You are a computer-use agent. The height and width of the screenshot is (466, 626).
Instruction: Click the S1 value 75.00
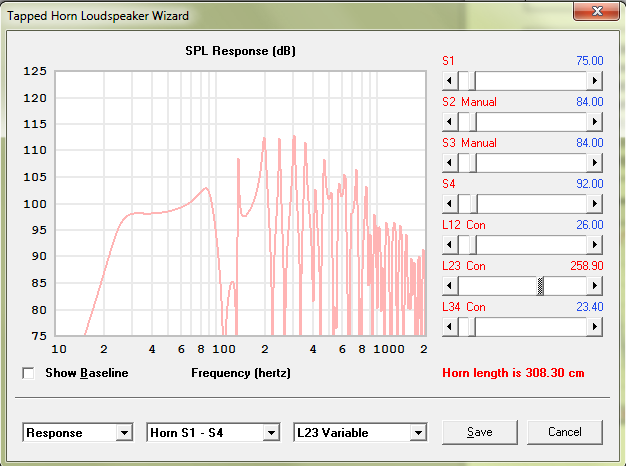coord(590,61)
